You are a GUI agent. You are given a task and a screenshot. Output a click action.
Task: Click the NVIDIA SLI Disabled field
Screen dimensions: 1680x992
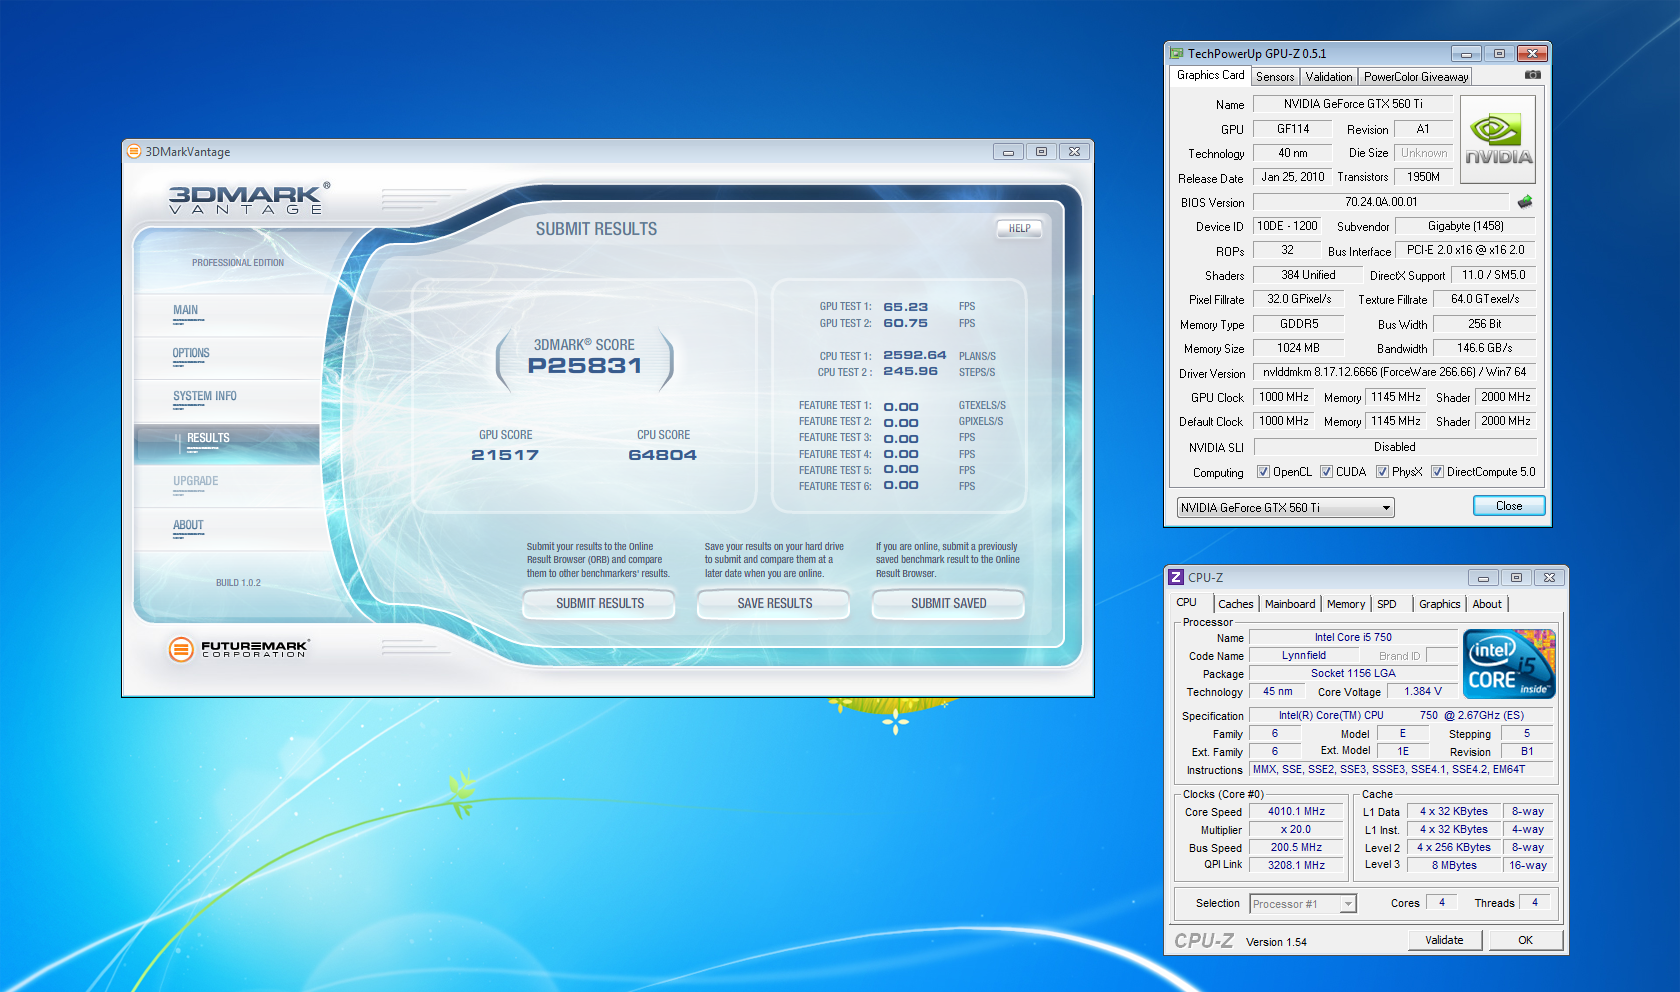1394,447
